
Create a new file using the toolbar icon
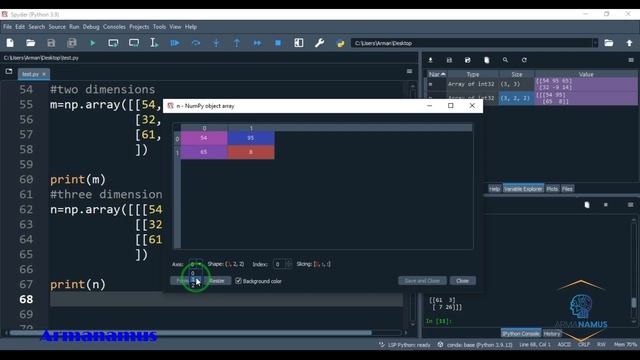click(10, 43)
